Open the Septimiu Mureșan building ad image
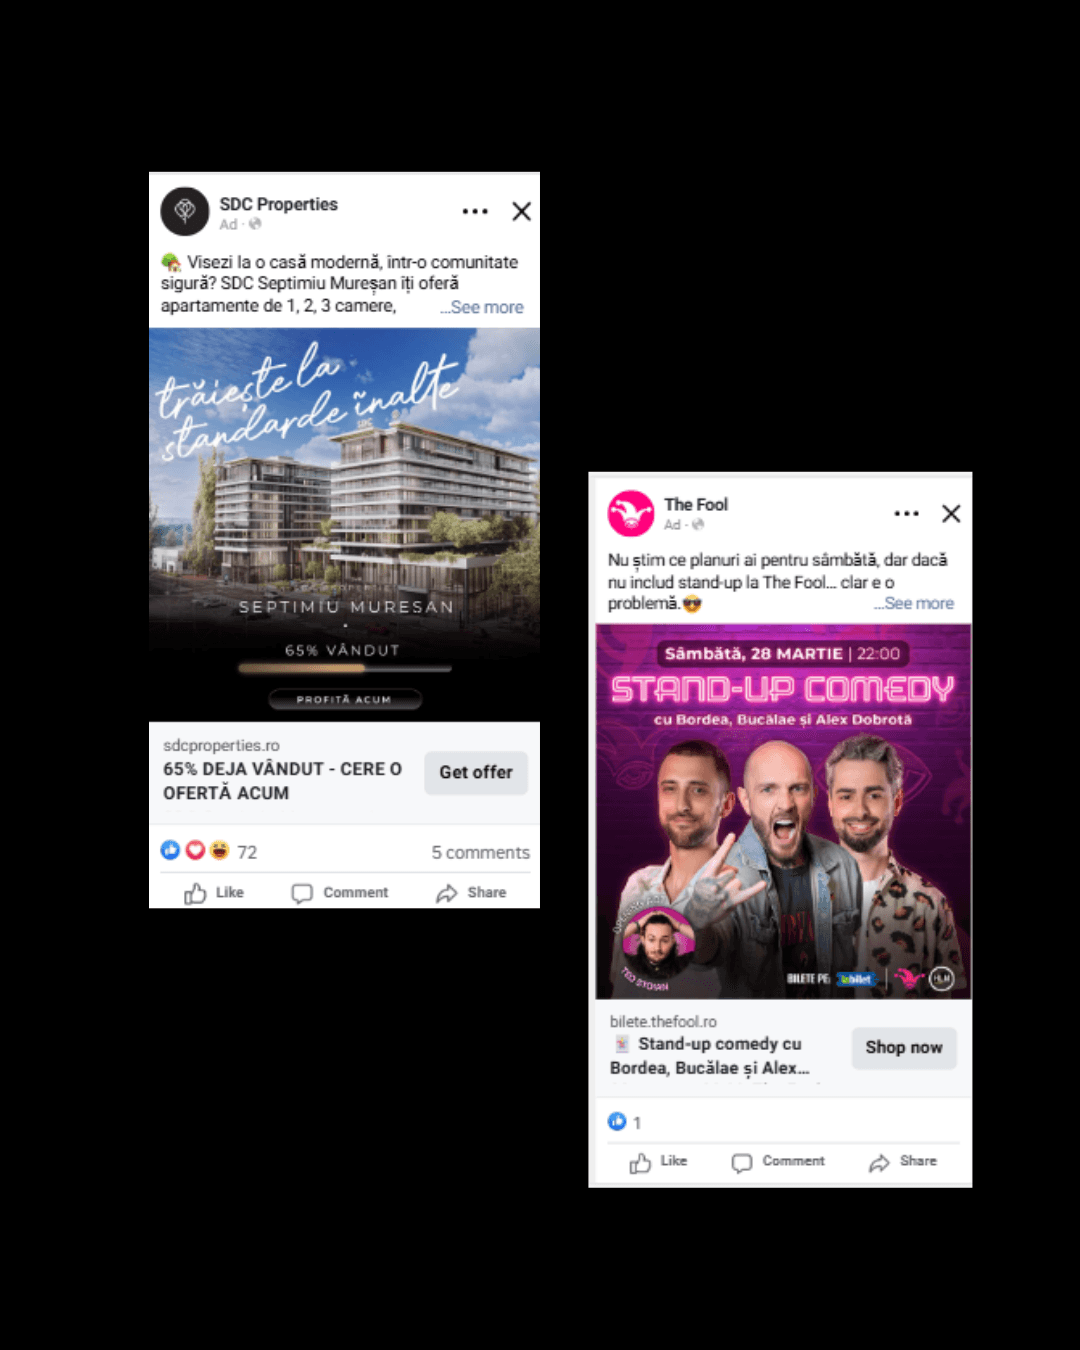This screenshot has width=1080, height=1350. pos(344,524)
